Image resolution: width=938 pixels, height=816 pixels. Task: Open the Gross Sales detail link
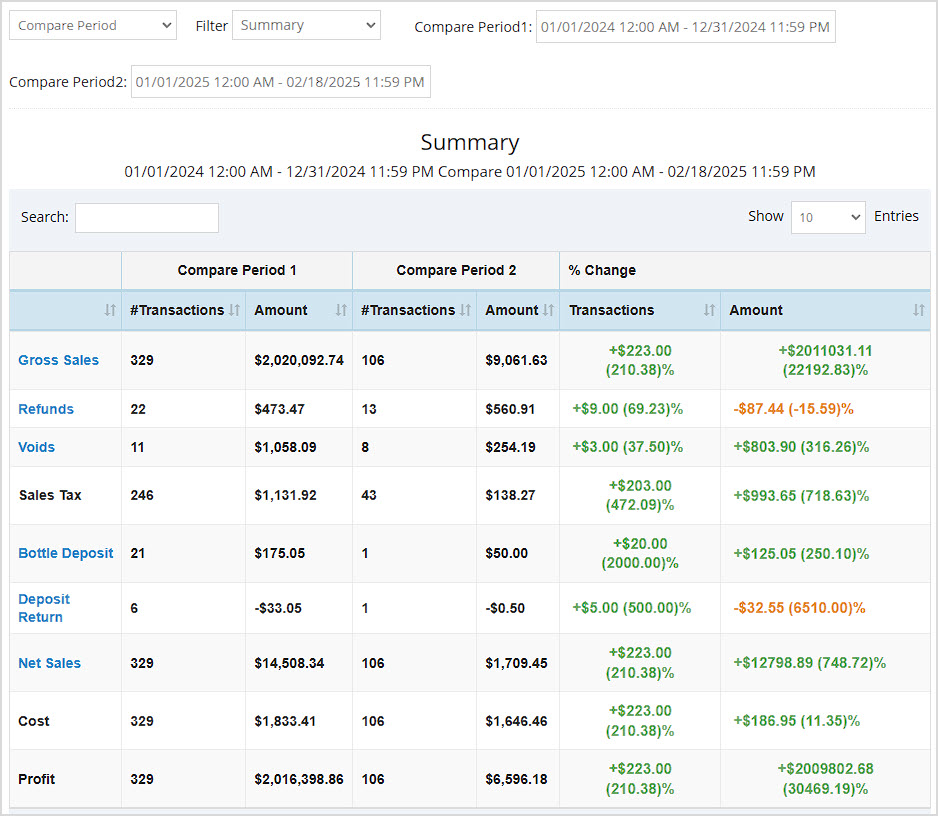pyautogui.click(x=57, y=360)
